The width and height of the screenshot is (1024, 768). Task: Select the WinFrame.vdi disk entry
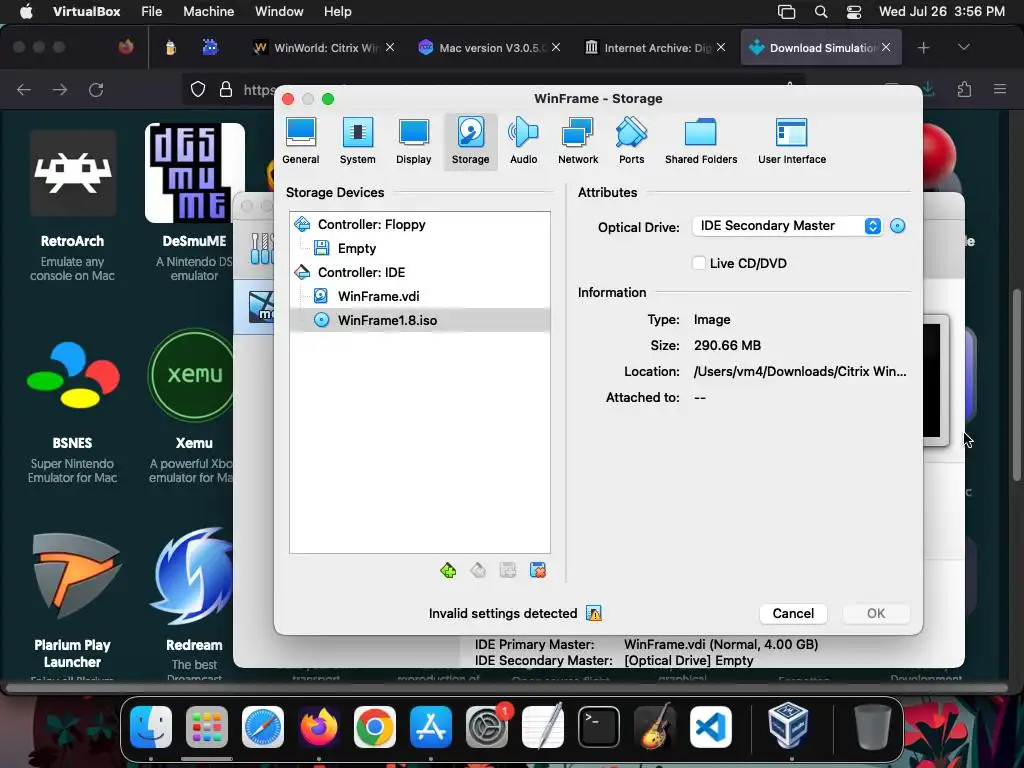pos(420,296)
